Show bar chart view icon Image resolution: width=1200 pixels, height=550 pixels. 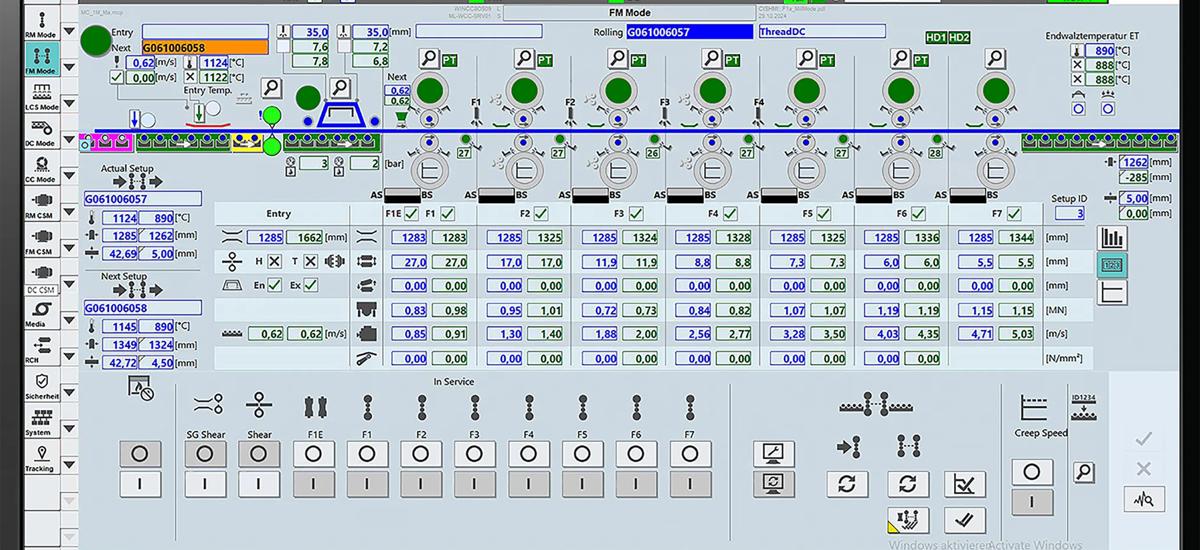(x=1112, y=238)
